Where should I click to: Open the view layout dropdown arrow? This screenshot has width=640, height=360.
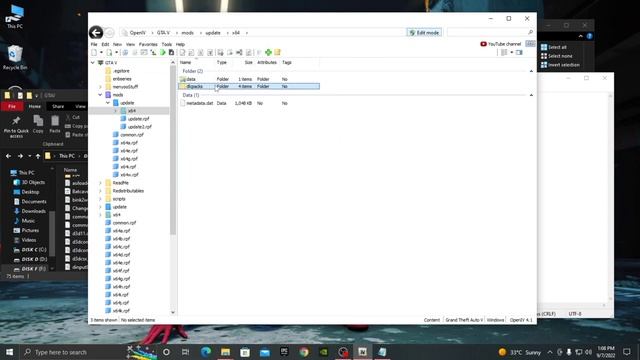pyautogui.click(x=511, y=53)
